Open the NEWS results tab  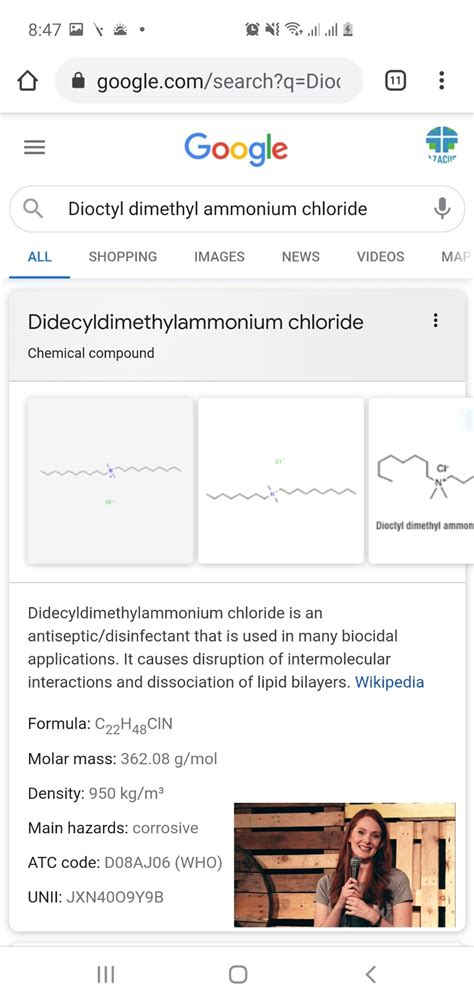[x=300, y=257]
